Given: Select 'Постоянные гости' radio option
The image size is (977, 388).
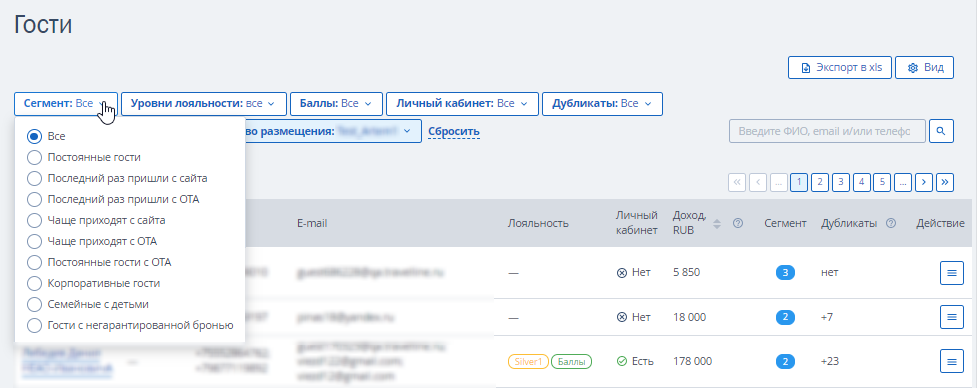Looking at the screenshot, I should coord(34,158).
